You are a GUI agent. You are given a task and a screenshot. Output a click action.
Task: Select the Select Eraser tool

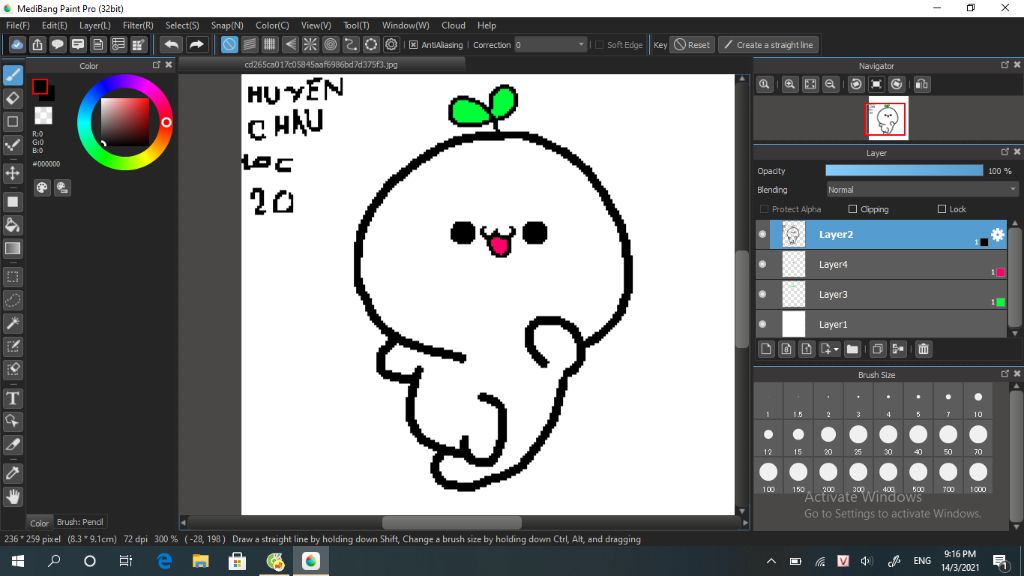12,369
